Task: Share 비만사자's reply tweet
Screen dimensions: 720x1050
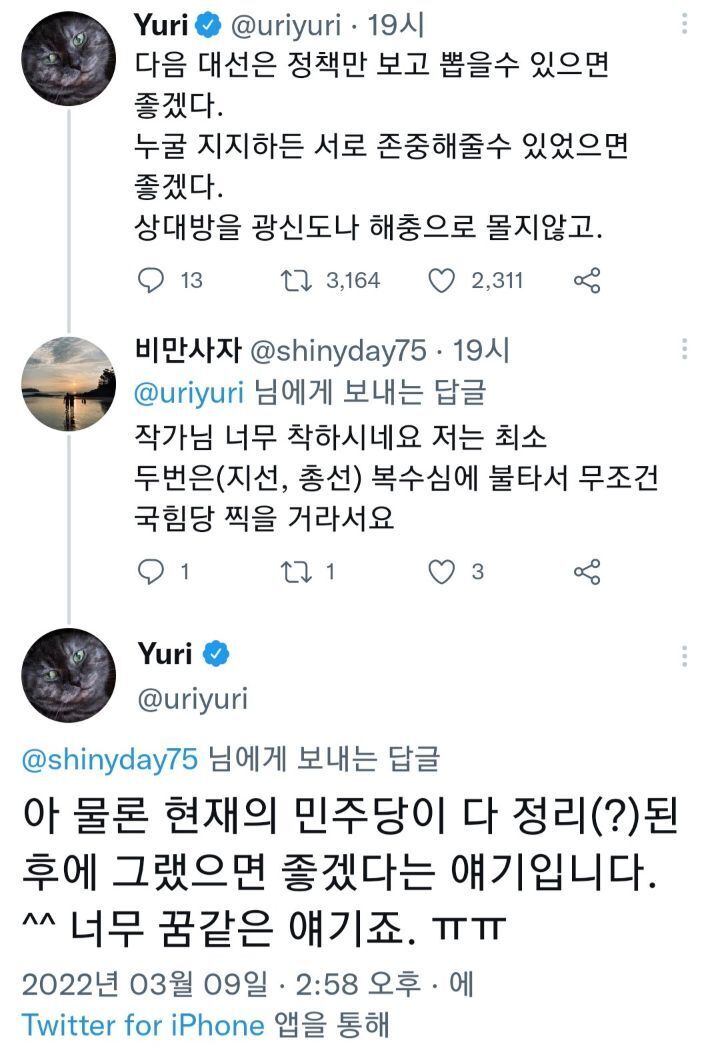Action: [x=587, y=571]
